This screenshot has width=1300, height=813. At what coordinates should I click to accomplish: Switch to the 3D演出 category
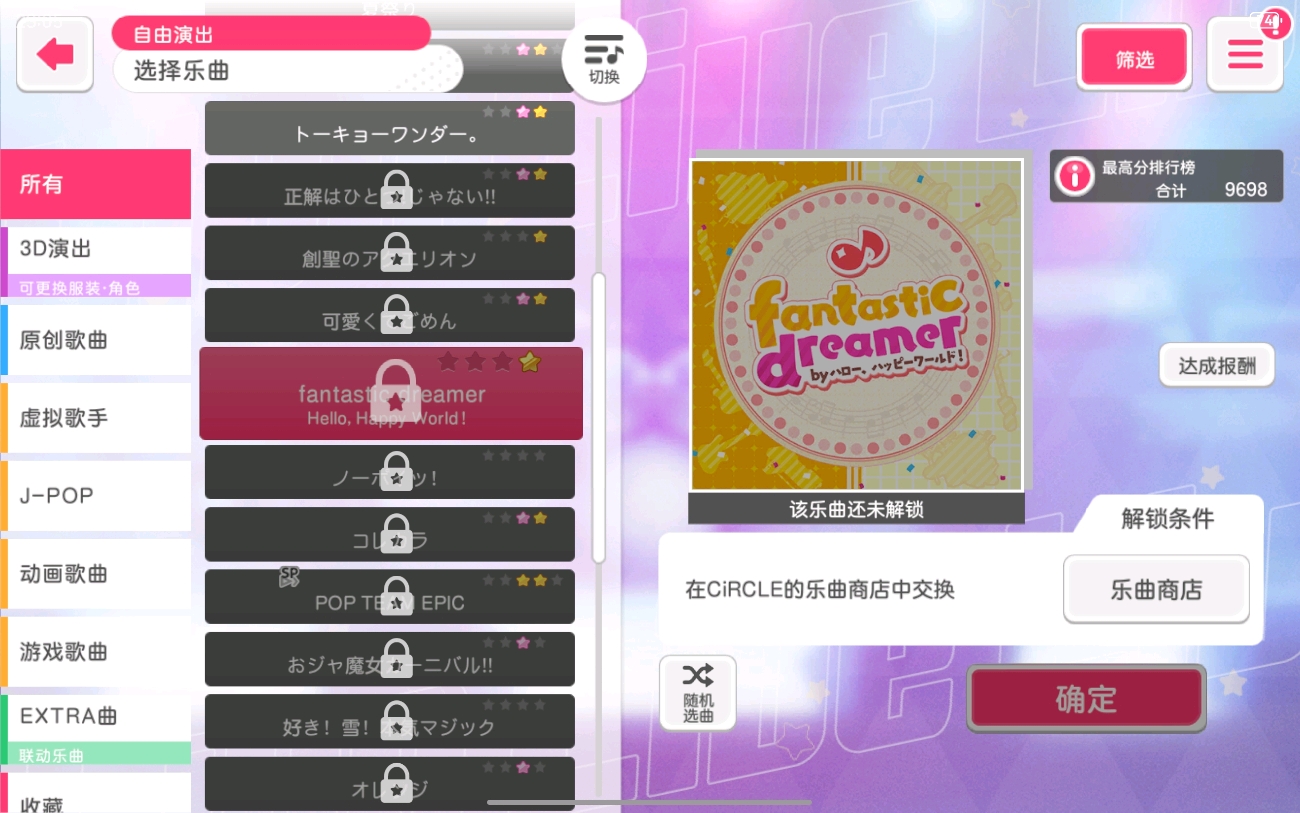96,262
